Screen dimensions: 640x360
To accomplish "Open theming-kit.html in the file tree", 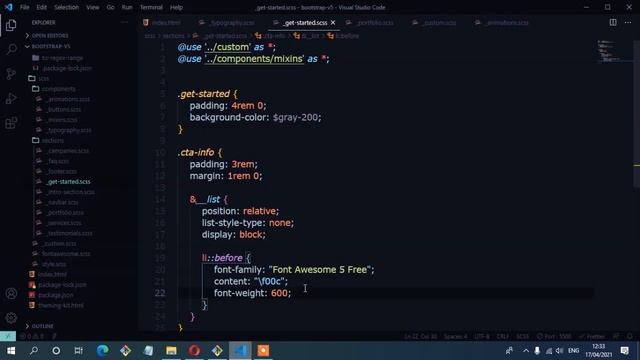I will [x=60, y=305].
